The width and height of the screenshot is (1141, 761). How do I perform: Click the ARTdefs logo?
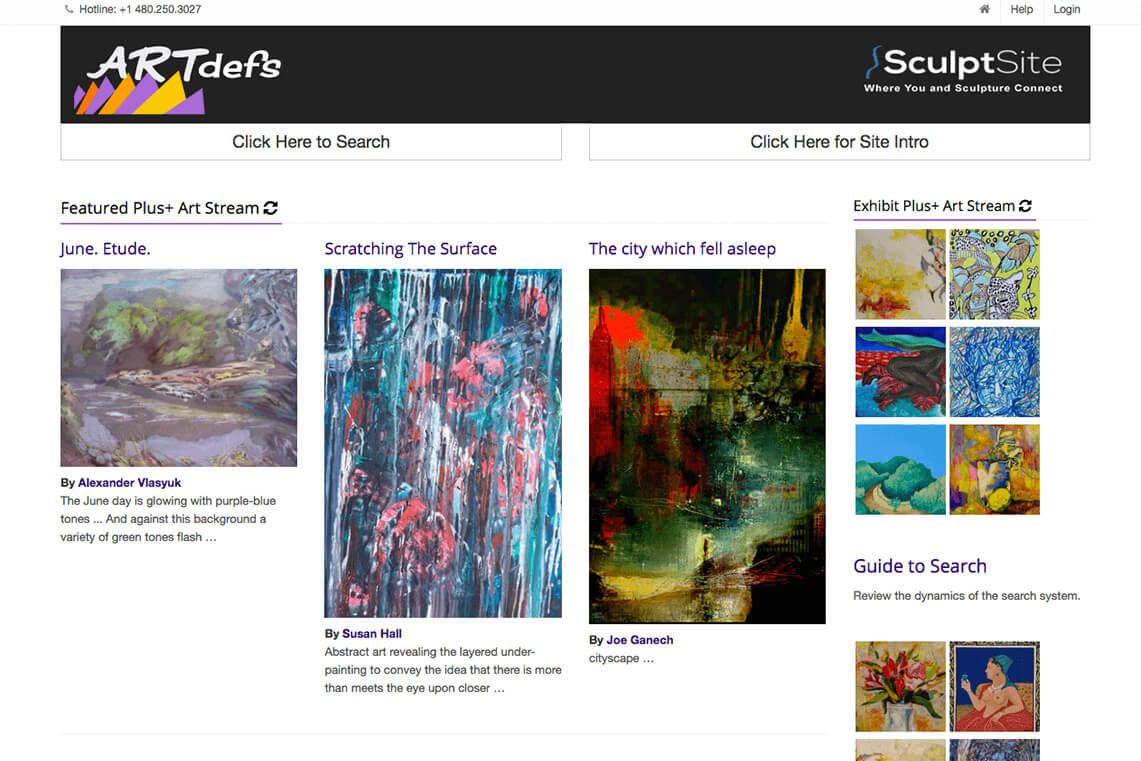pos(177,79)
